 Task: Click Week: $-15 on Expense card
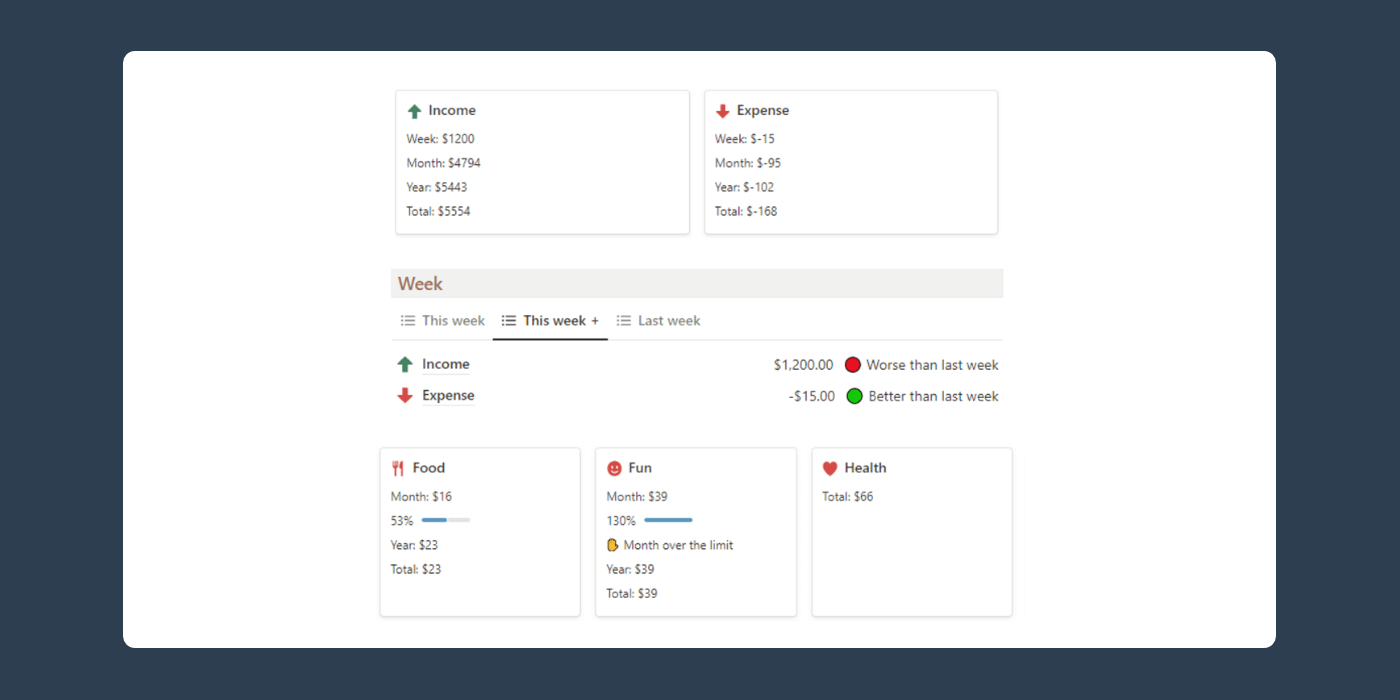click(745, 139)
